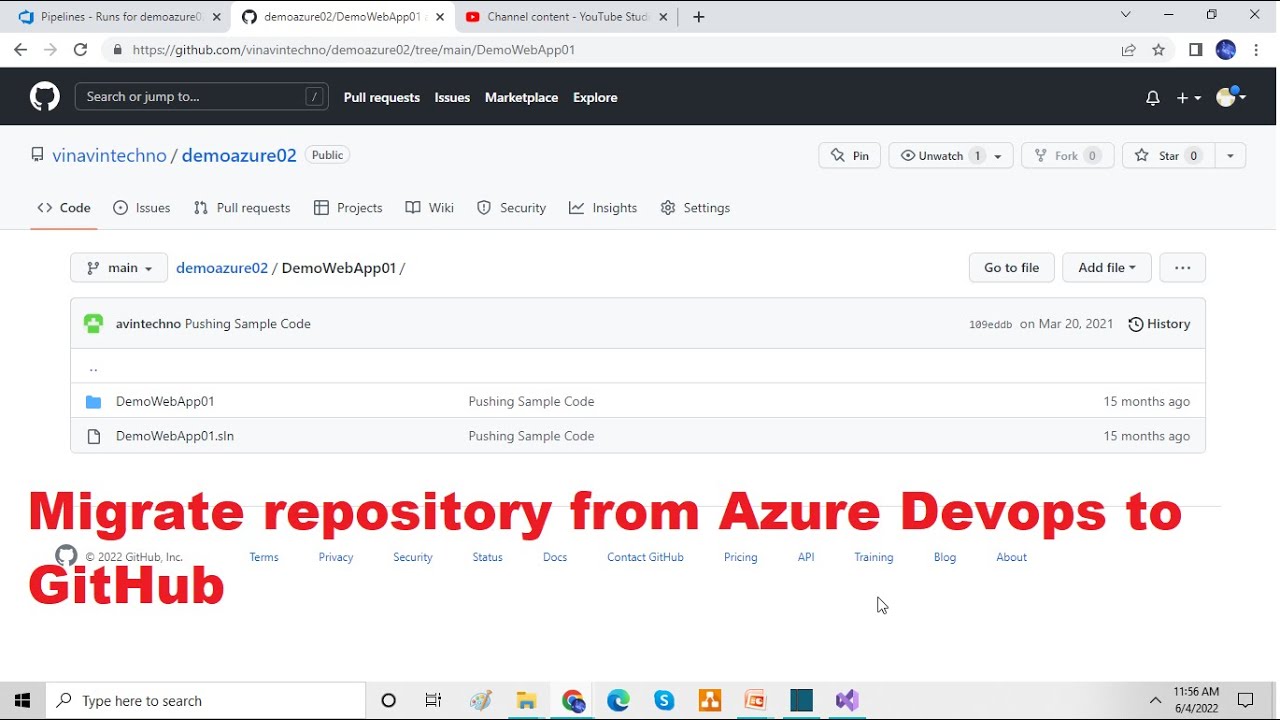Open Pull requests in top navigation
The height and width of the screenshot is (720, 1280).
[x=382, y=97]
